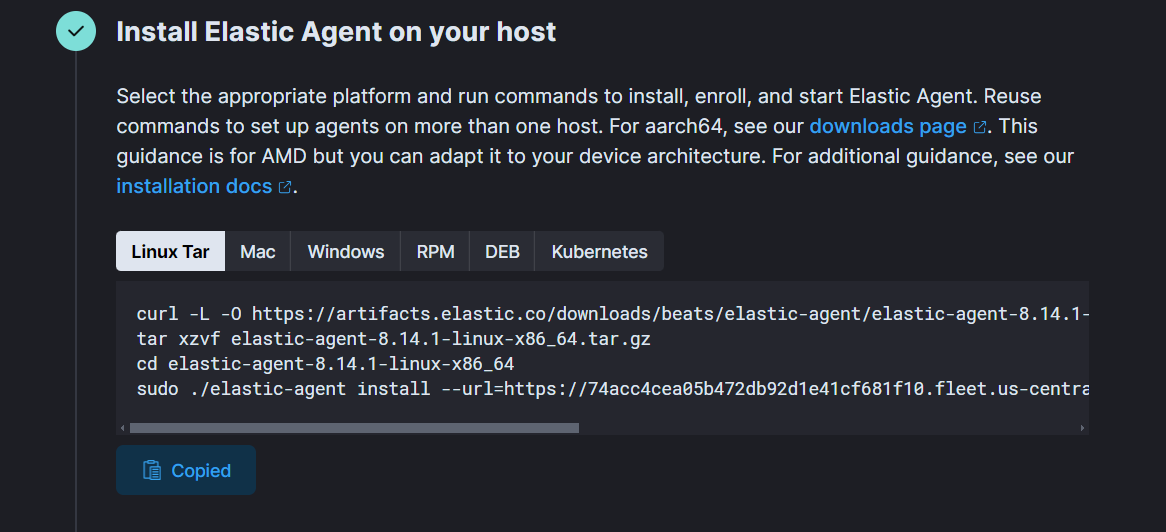
Task: Switch to the Windows tab
Action: click(x=346, y=251)
